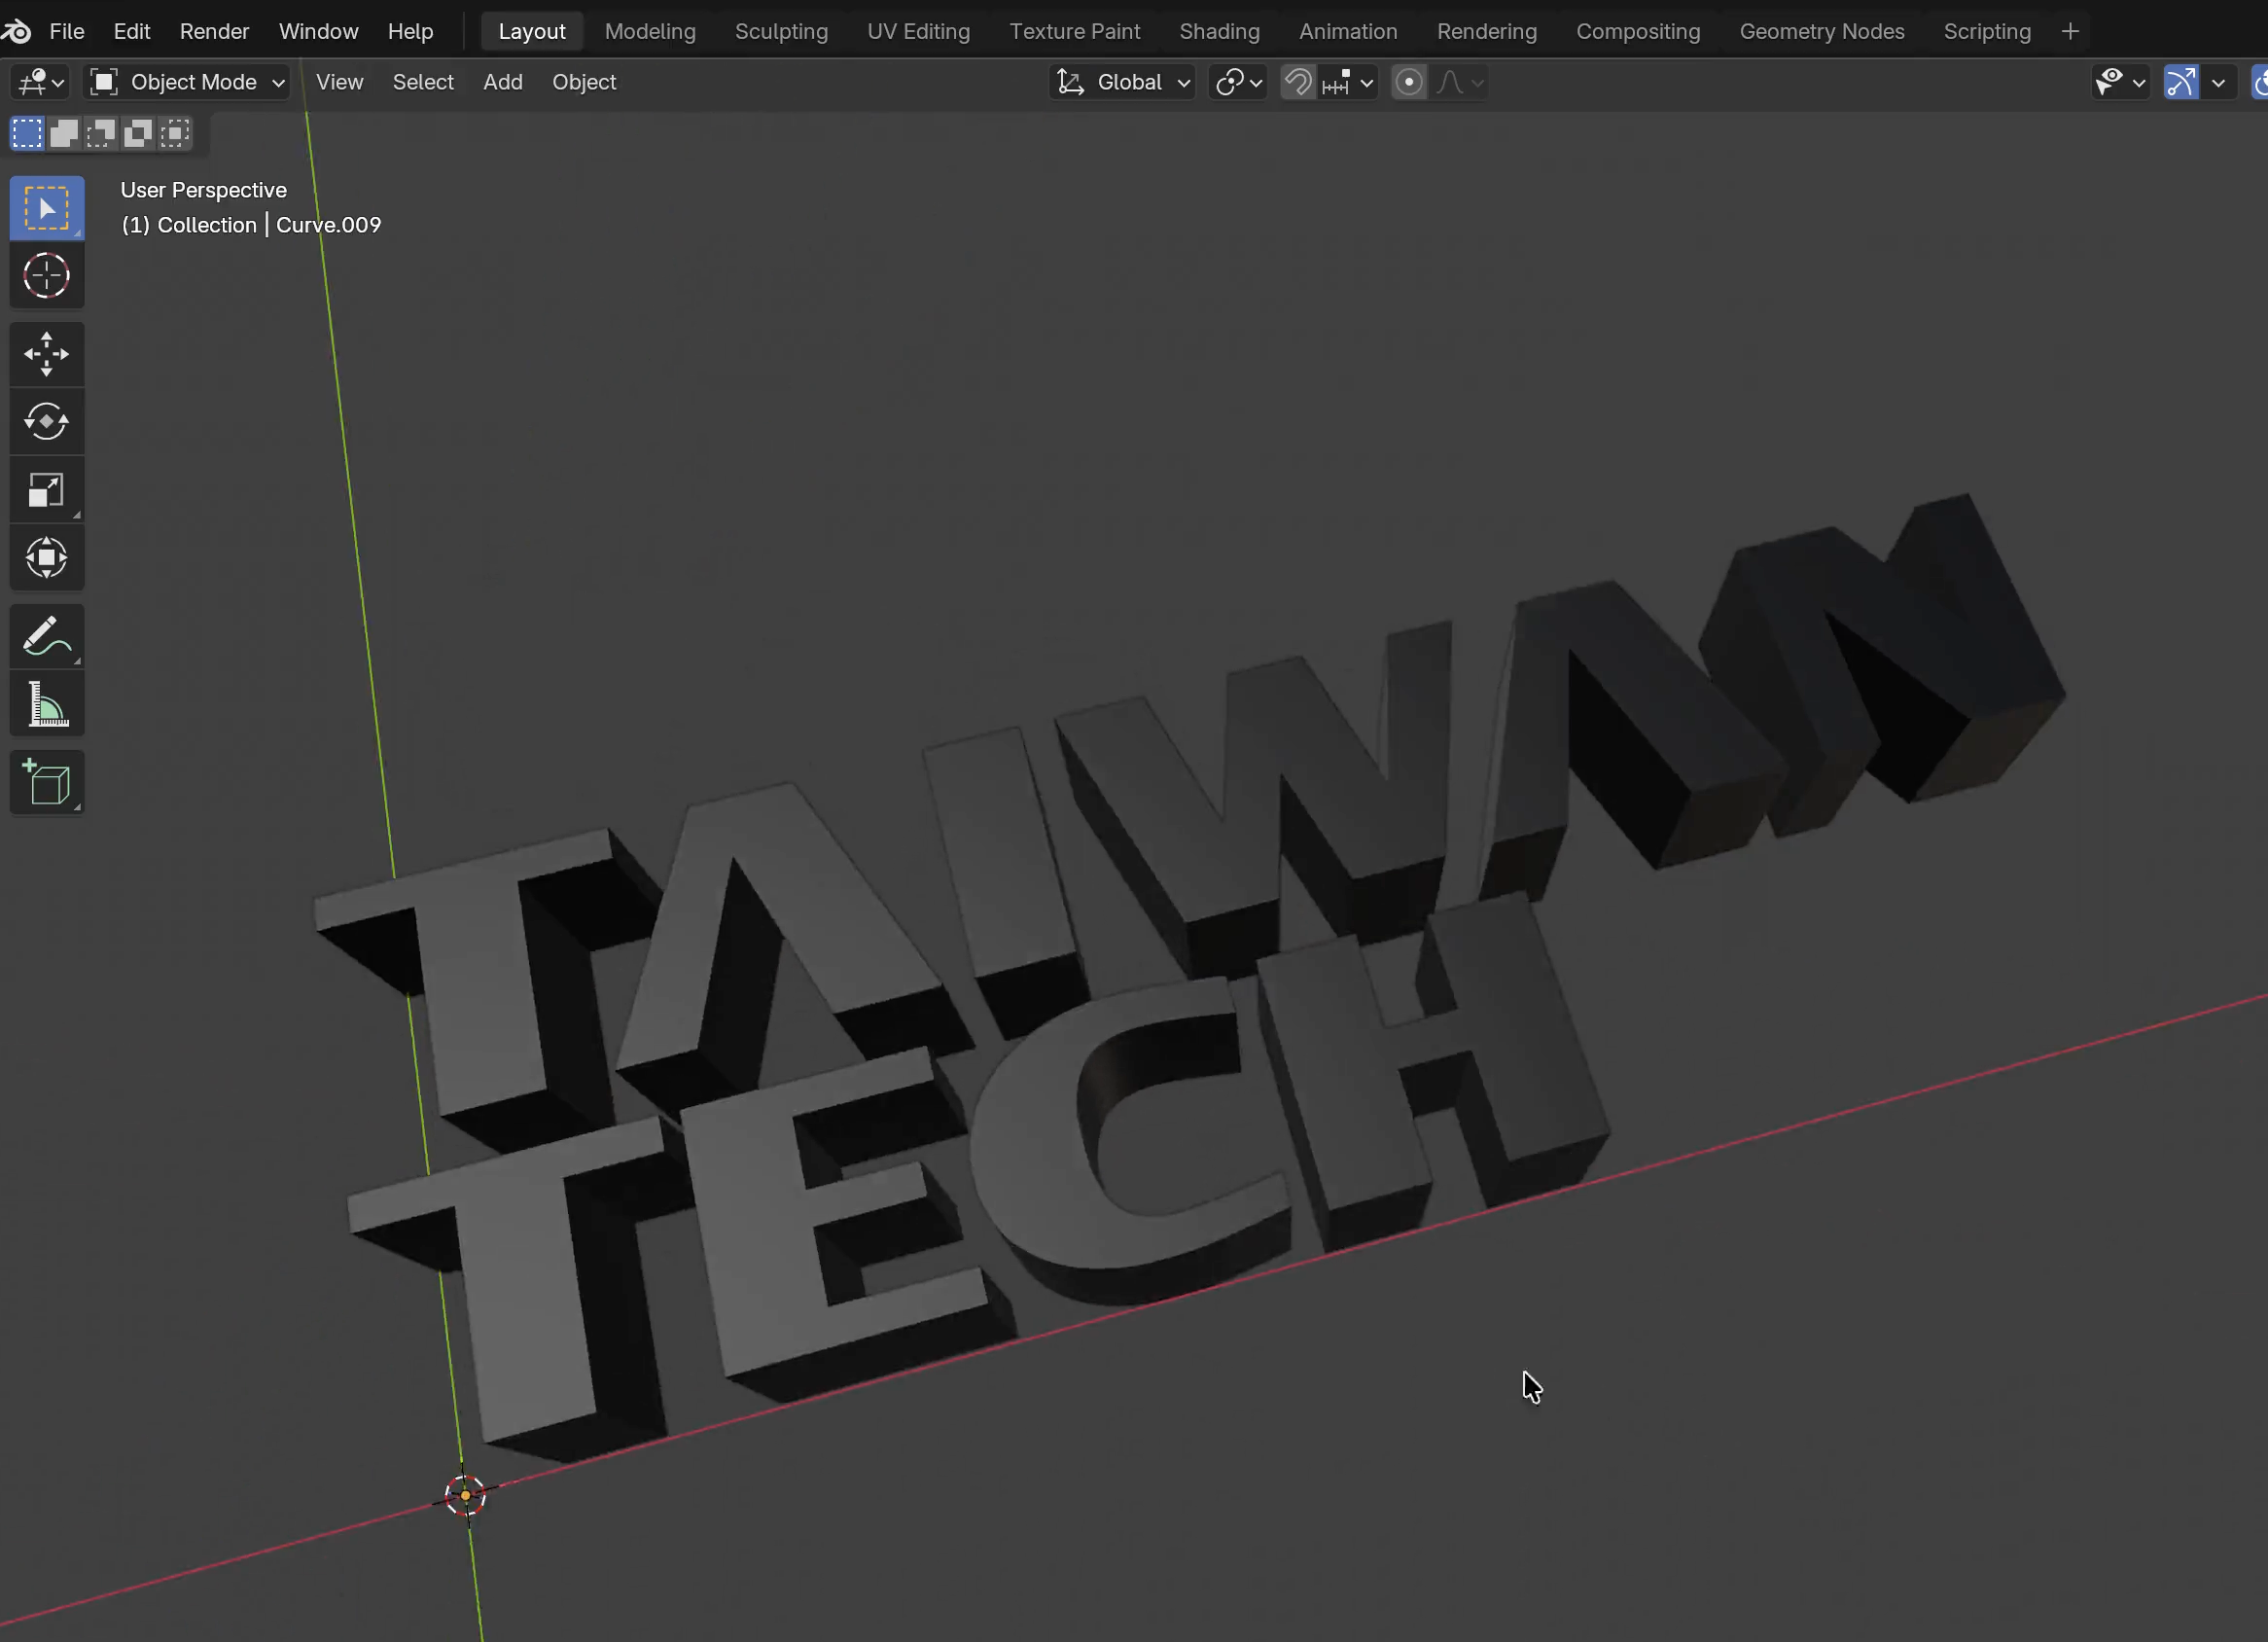This screenshot has height=1642, width=2268.
Task: Click the 'User Perspective' viewport label
Action: pyautogui.click(x=204, y=190)
